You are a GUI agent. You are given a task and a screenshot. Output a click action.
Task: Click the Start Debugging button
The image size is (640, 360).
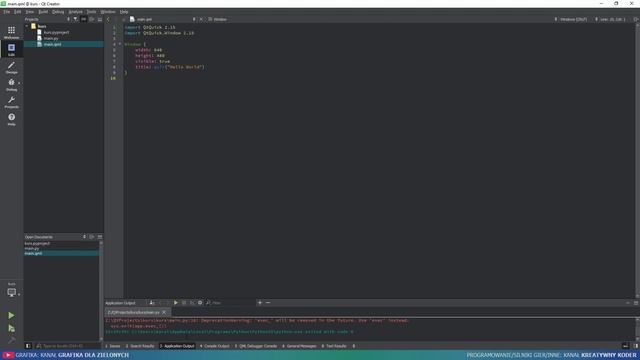tap(11, 328)
